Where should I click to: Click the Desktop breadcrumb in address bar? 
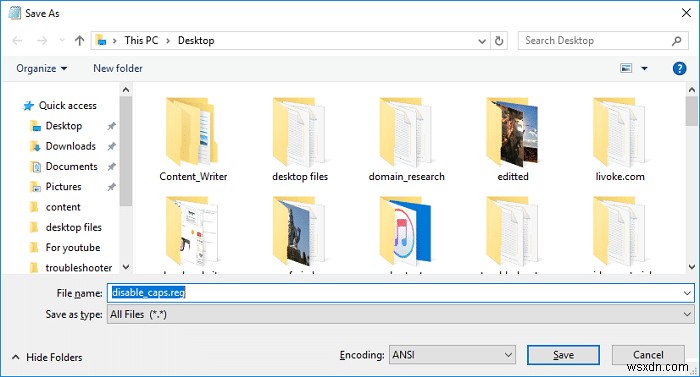(x=196, y=41)
